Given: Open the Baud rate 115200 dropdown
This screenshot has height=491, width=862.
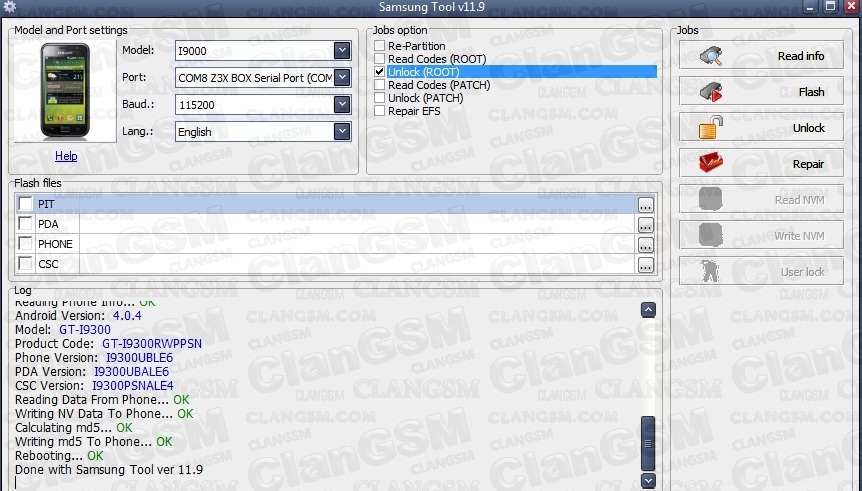Looking at the screenshot, I should (x=342, y=104).
